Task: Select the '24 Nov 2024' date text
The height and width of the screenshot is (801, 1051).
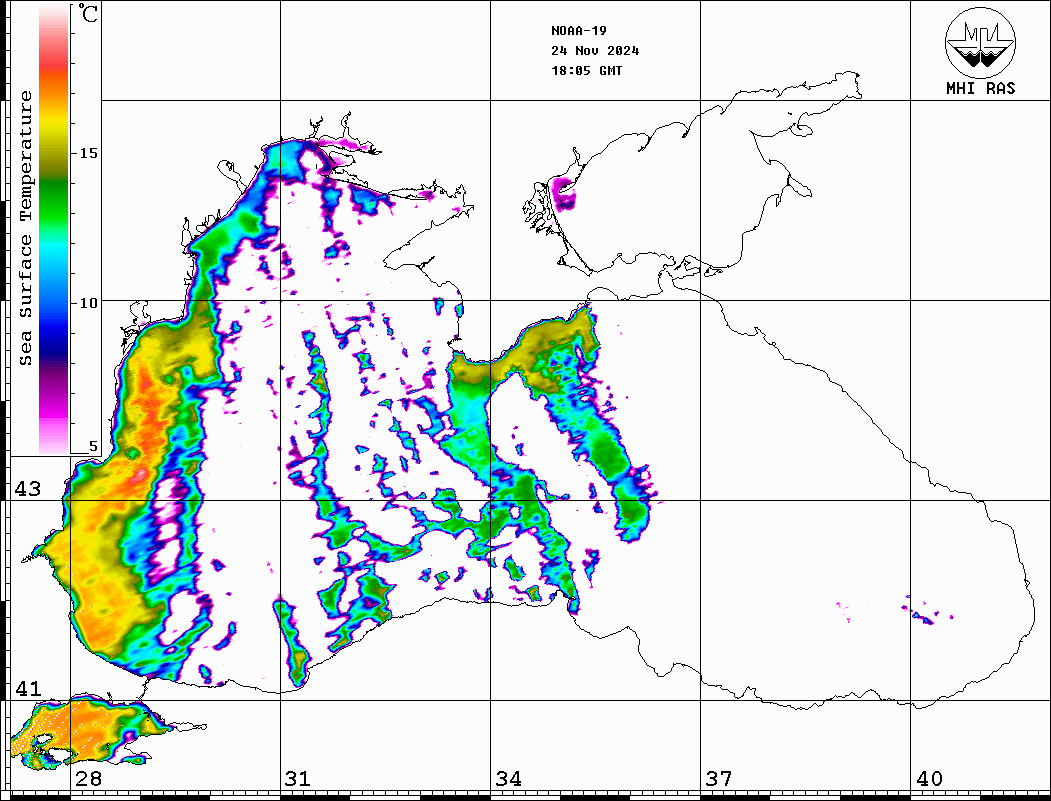Action: point(595,50)
